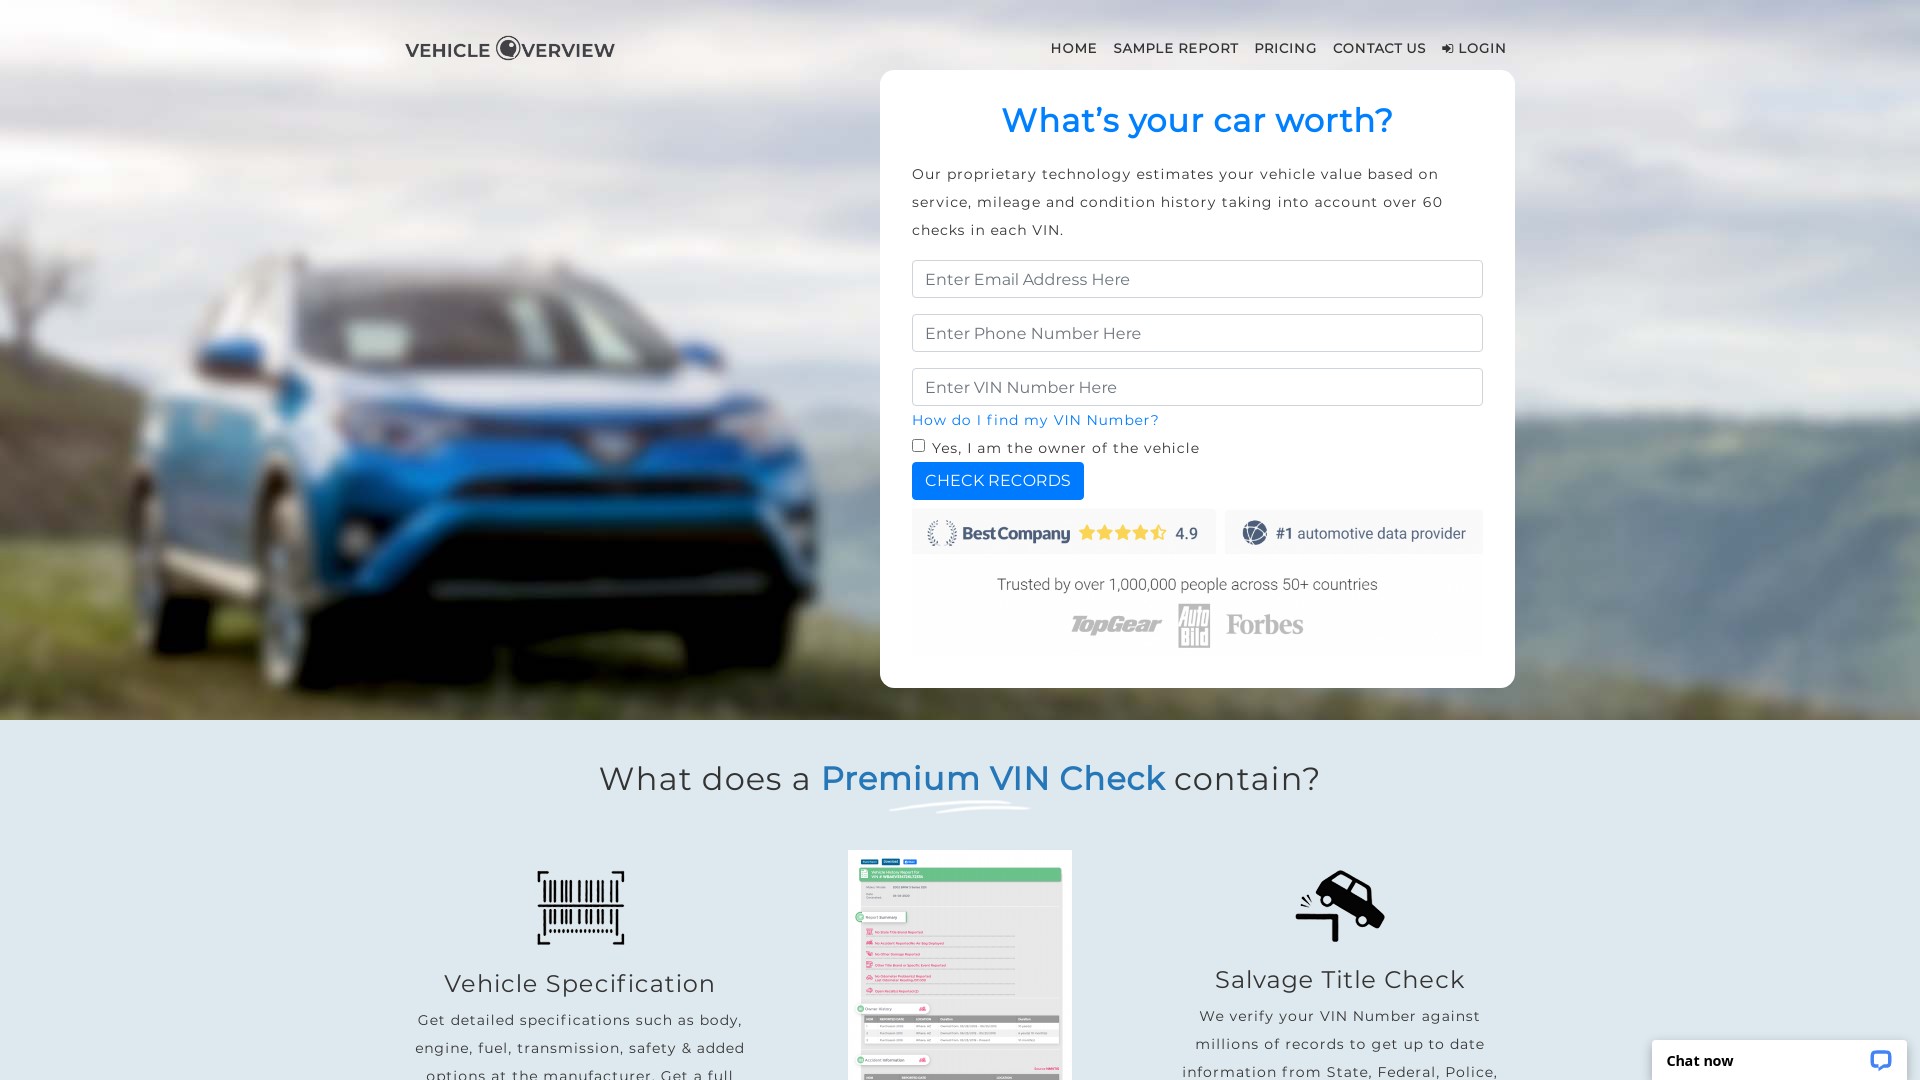Open the HOME navigation menu item
1920x1080 pixels.
click(x=1073, y=47)
